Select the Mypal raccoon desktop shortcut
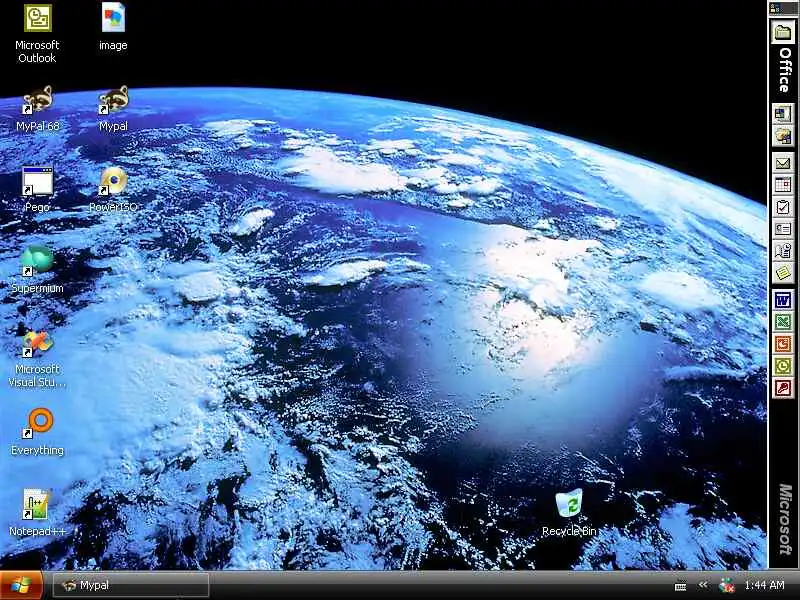Viewport: 800px width, 600px height. point(113,108)
